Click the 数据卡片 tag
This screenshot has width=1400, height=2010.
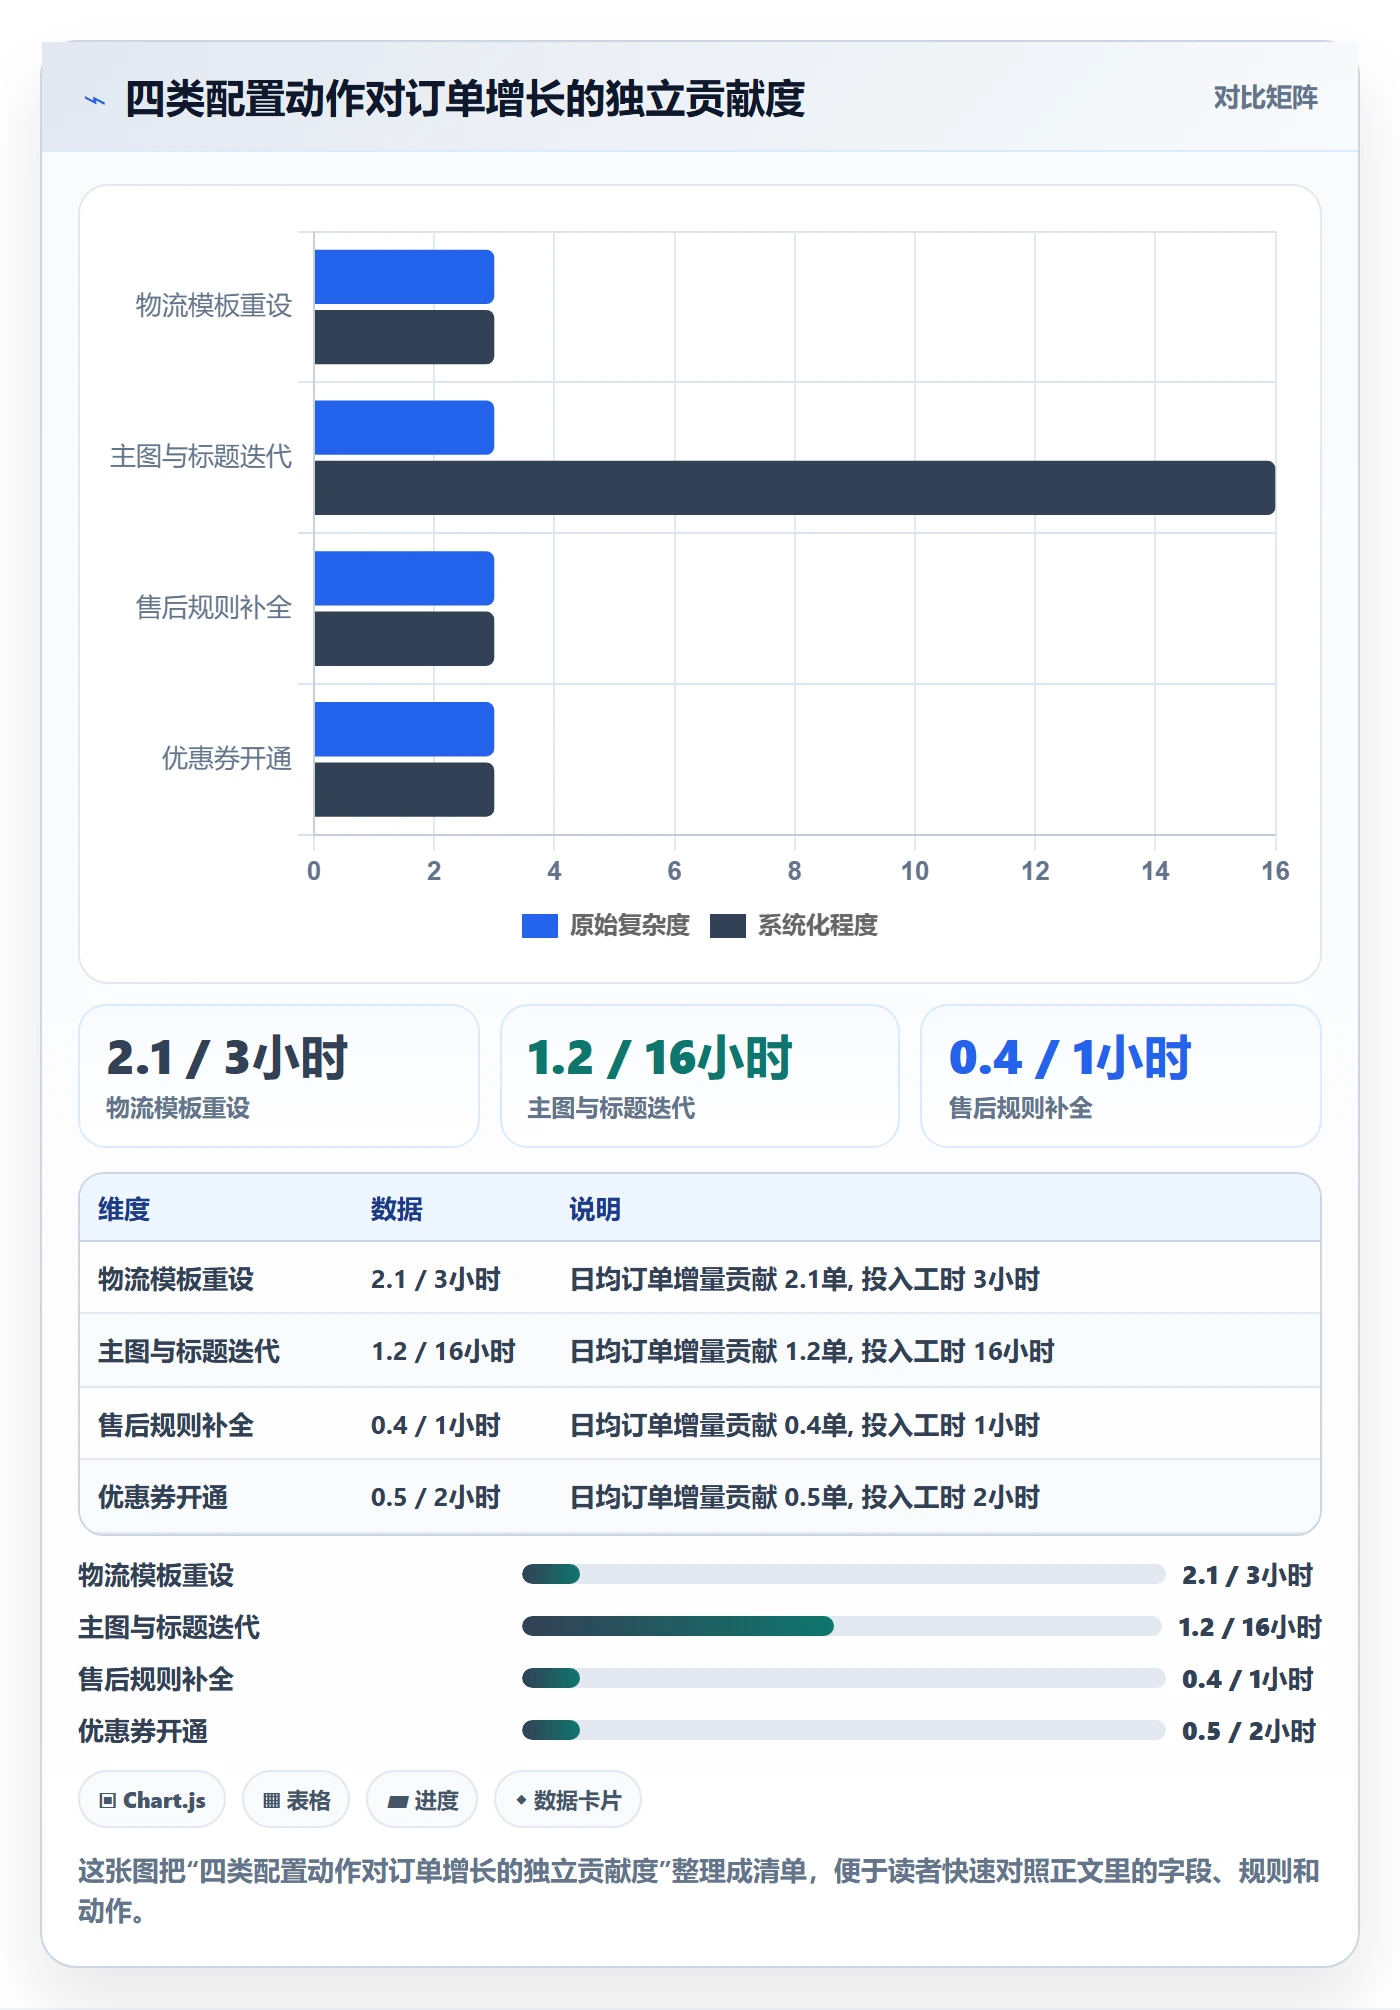point(568,1800)
